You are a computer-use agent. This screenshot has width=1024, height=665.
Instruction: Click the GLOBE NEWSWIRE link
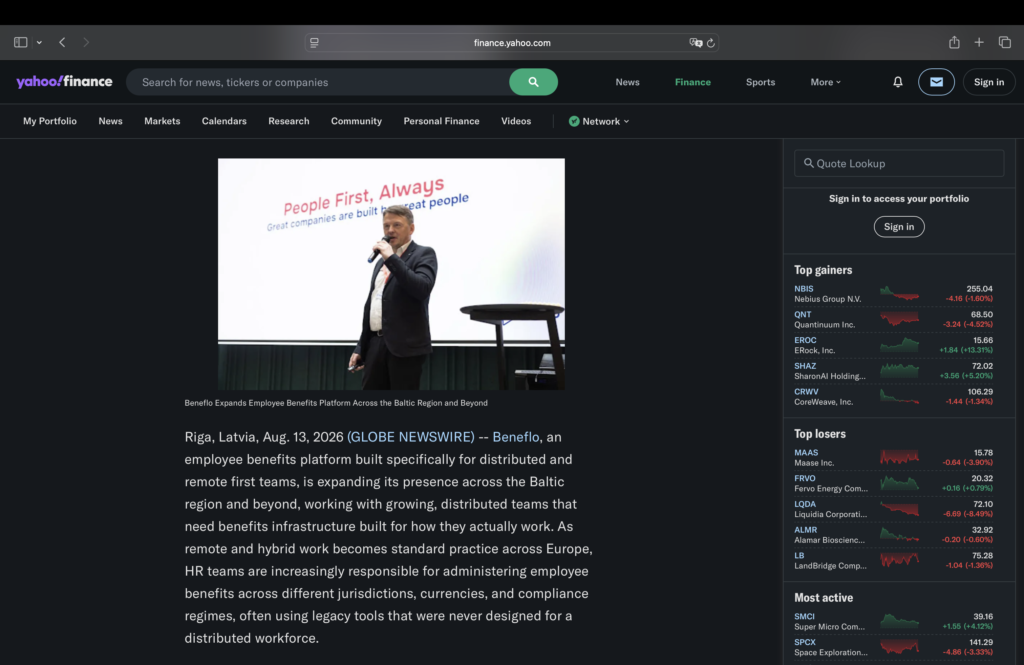(411, 437)
